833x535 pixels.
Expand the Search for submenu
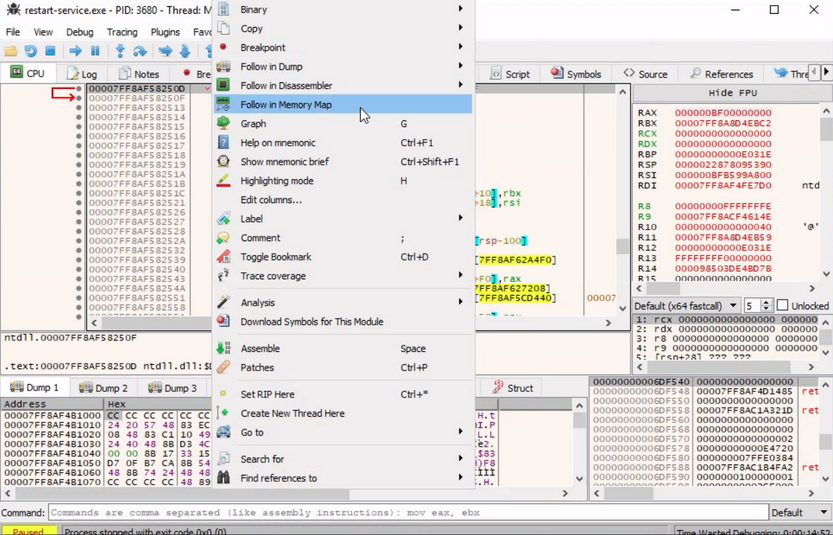click(x=262, y=459)
